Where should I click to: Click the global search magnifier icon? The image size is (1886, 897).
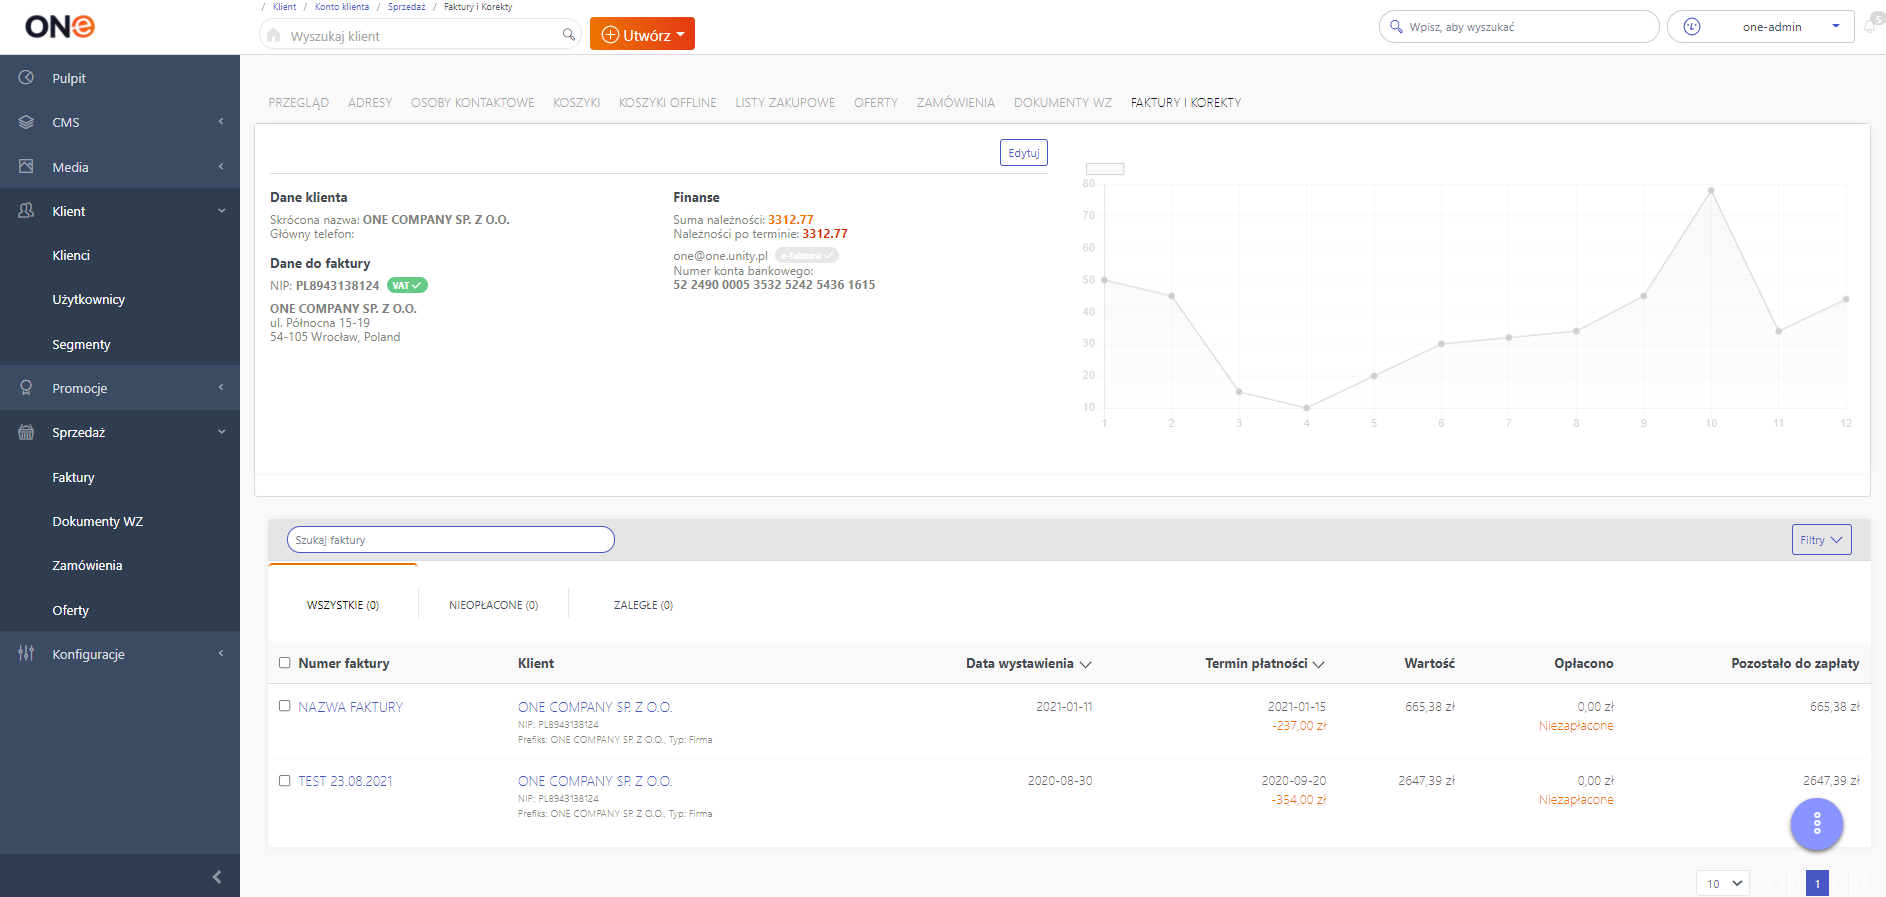click(x=1397, y=27)
